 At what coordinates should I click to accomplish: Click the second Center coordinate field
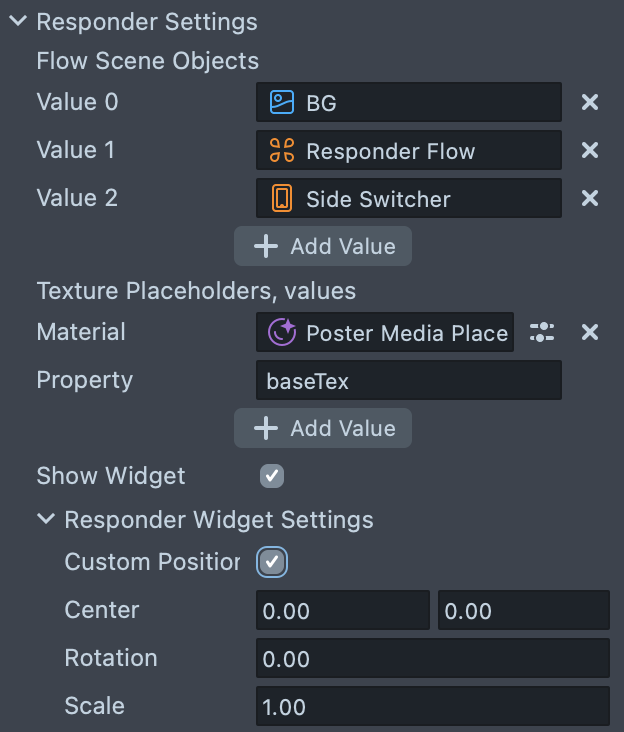[x=523, y=611]
